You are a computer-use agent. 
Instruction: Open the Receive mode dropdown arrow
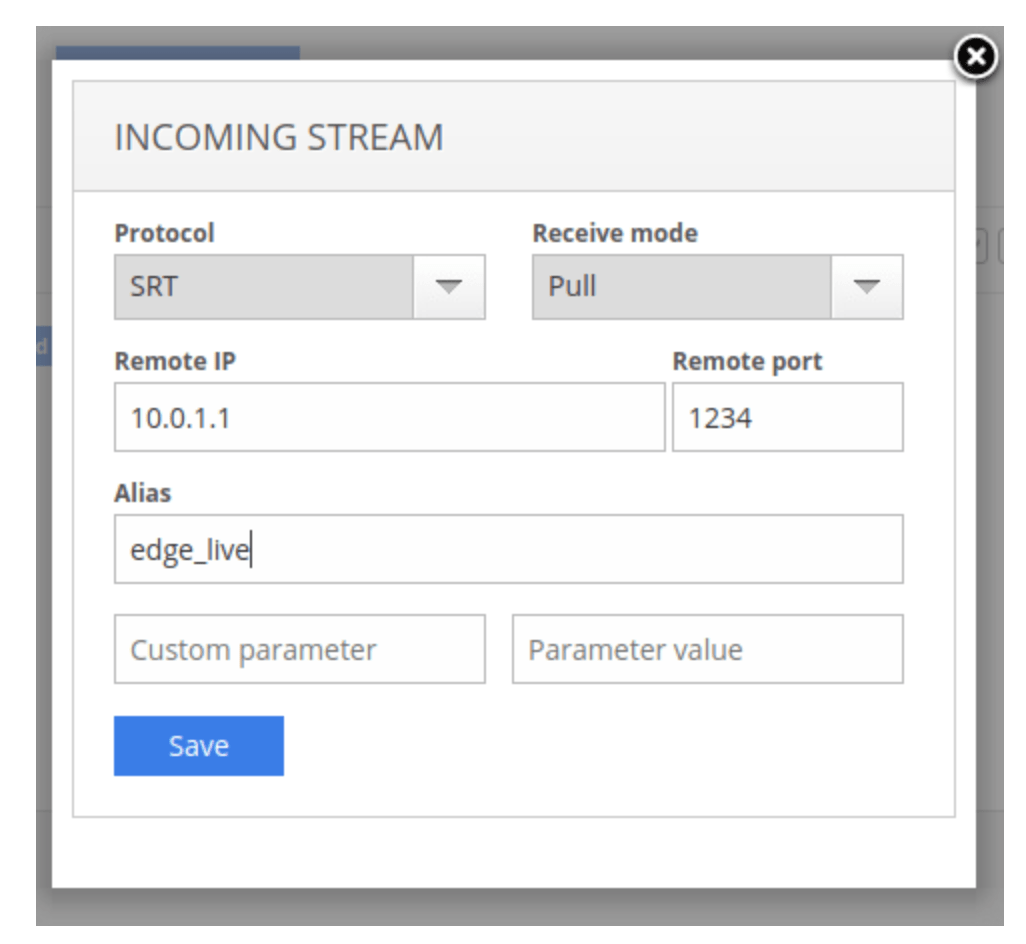click(x=867, y=287)
